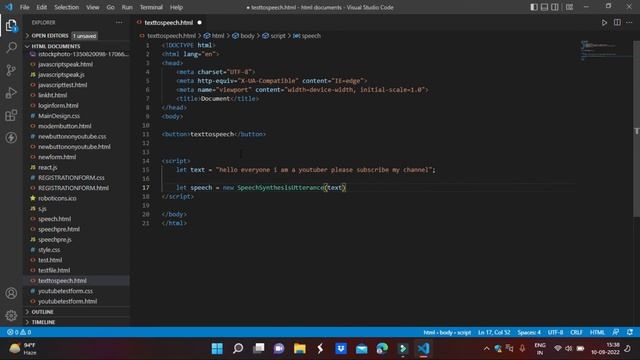Toggle the bottom panel layout icon
Screen dimensions: 640x360
544,7
